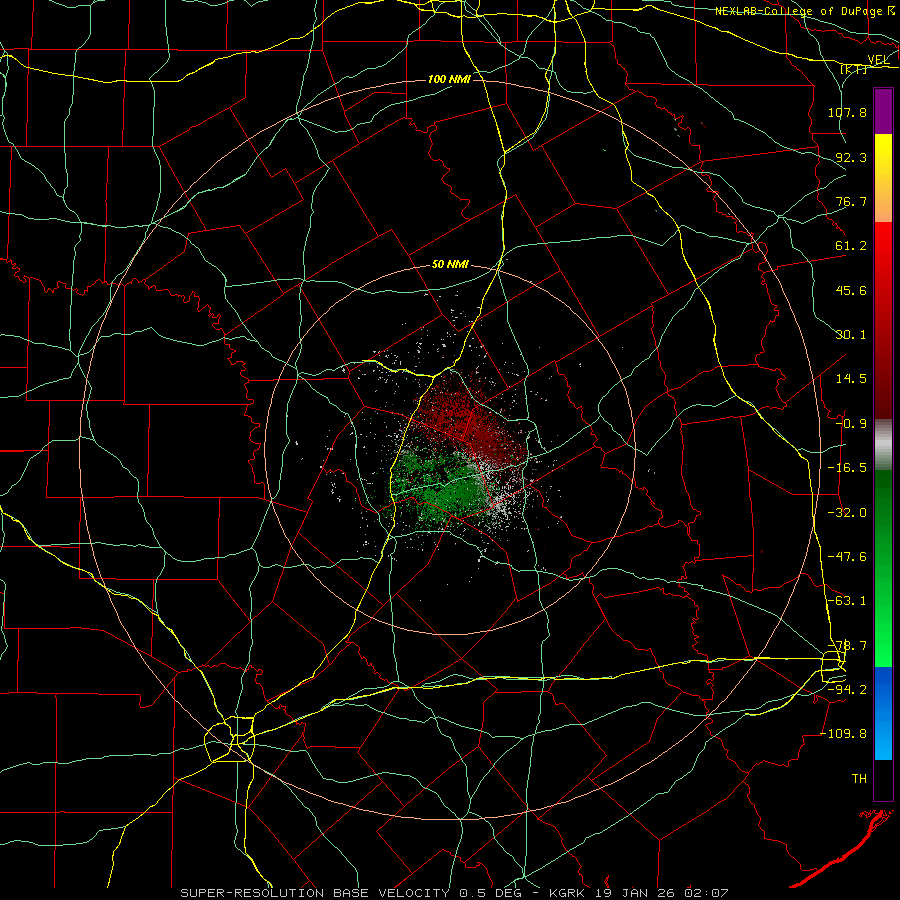Pick the yellow-orange segment of the color bar

tap(883, 178)
